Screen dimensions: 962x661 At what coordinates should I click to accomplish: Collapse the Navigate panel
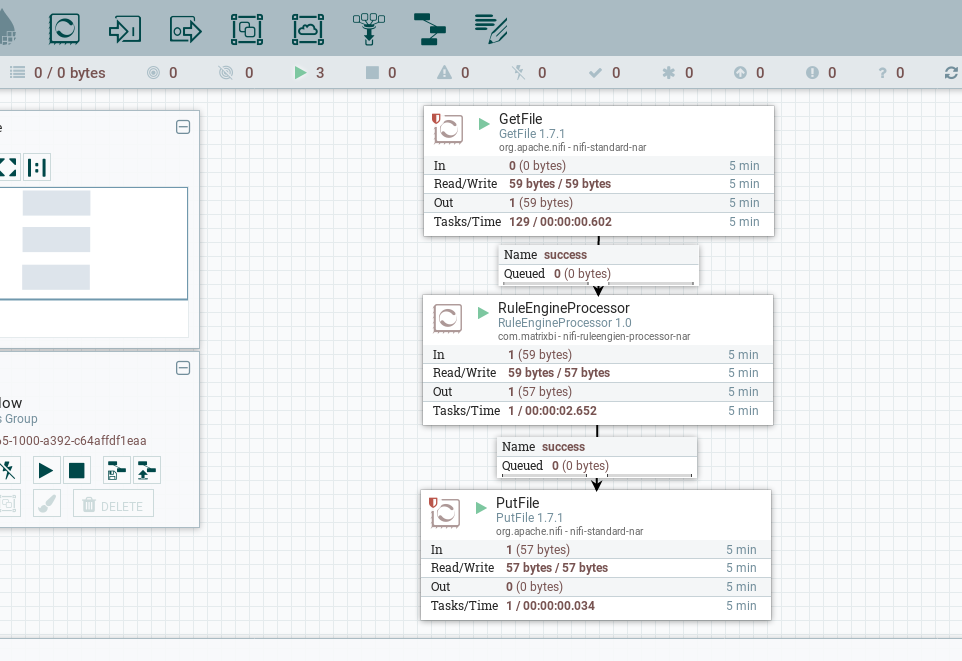point(183,127)
